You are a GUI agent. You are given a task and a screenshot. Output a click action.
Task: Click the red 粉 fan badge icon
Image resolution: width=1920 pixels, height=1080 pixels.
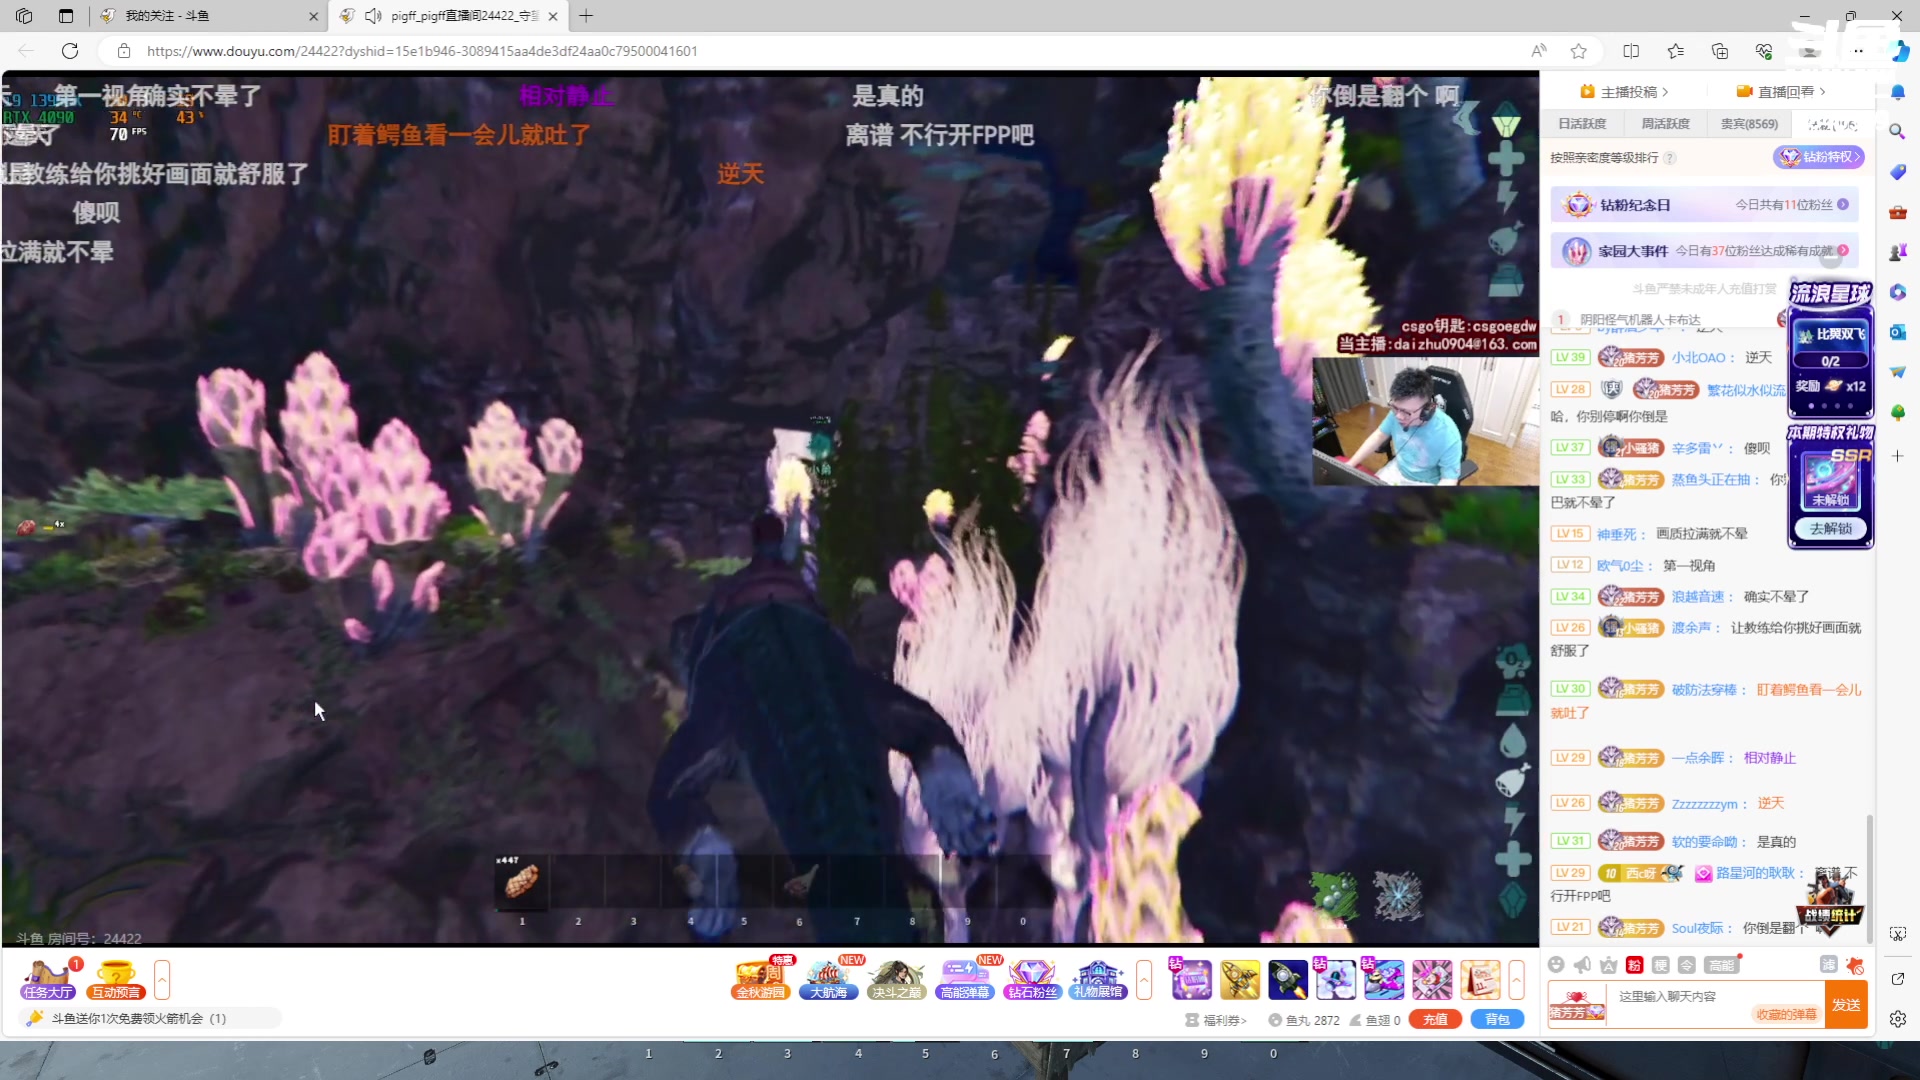(1634, 964)
